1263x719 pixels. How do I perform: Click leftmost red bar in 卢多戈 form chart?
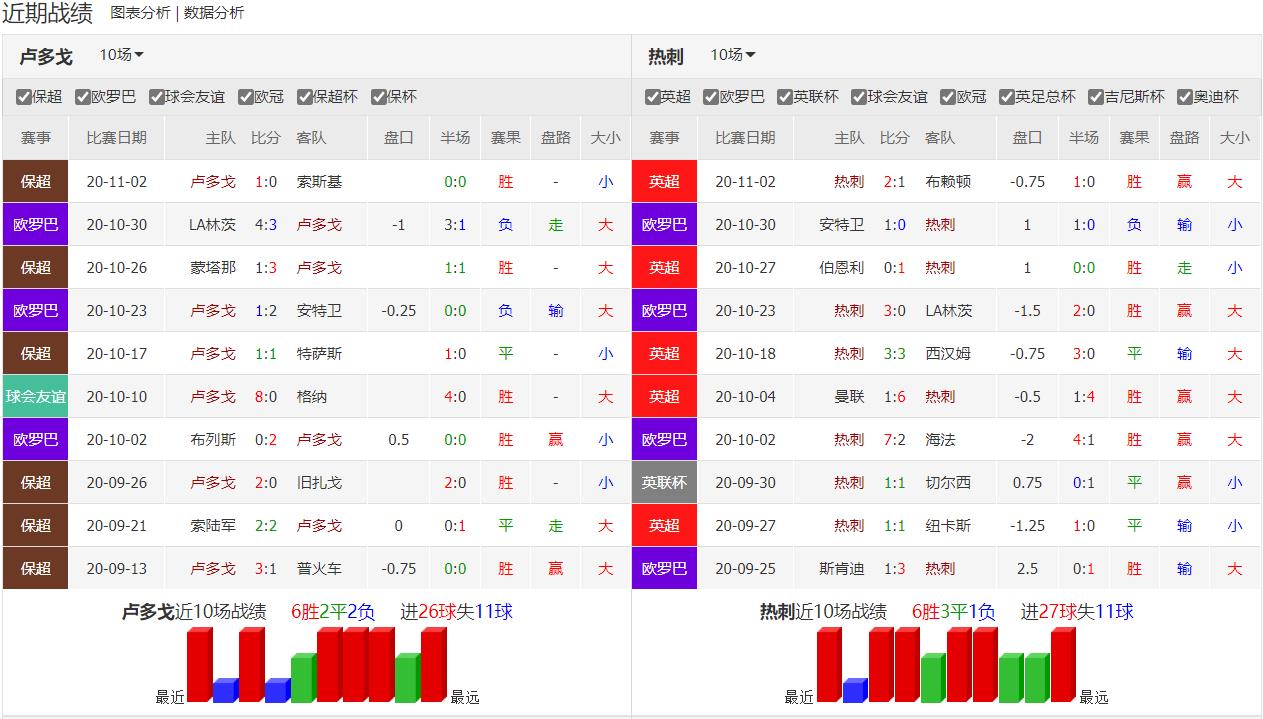(x=199, y=666)
